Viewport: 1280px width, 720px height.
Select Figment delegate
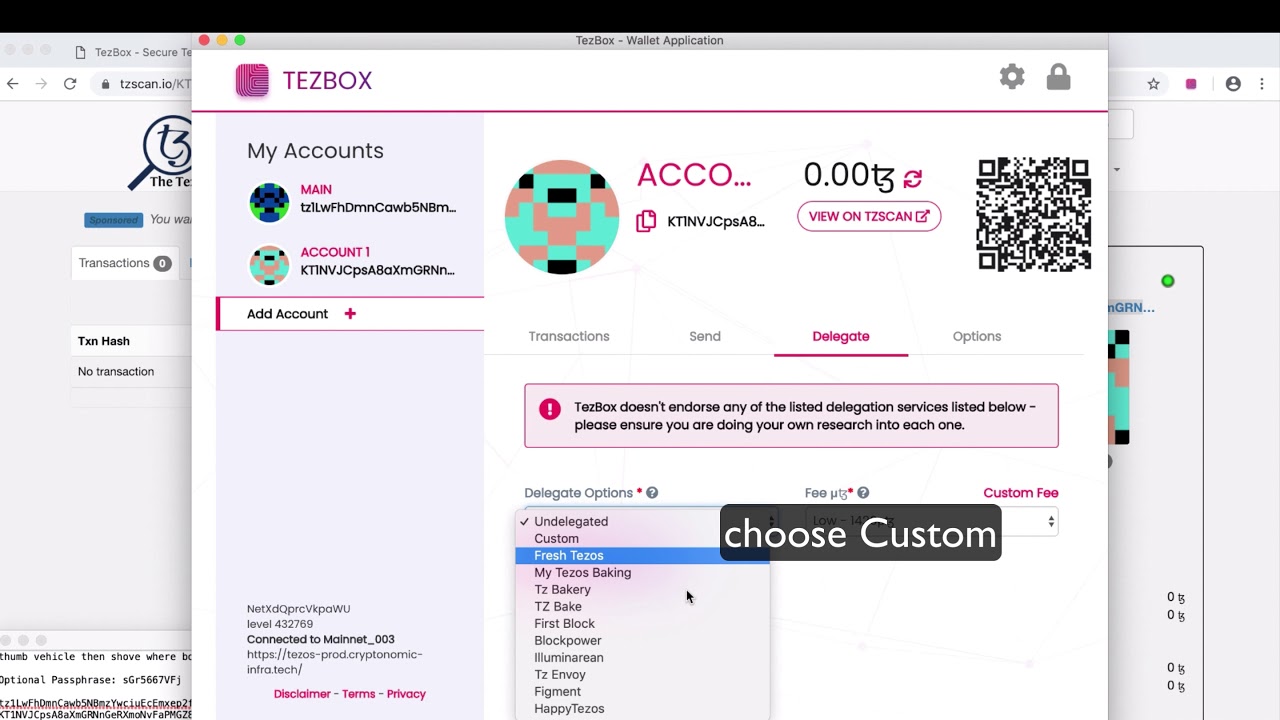pos(643,691)
